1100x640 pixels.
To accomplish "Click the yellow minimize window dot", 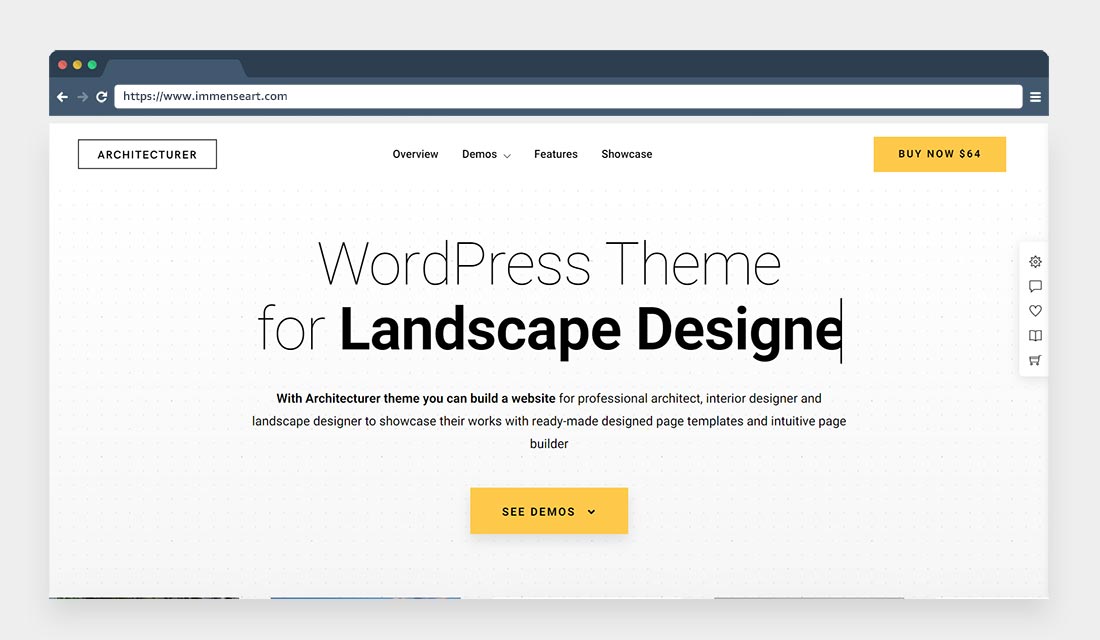I will pyautogui.click(x=77, y=65).
